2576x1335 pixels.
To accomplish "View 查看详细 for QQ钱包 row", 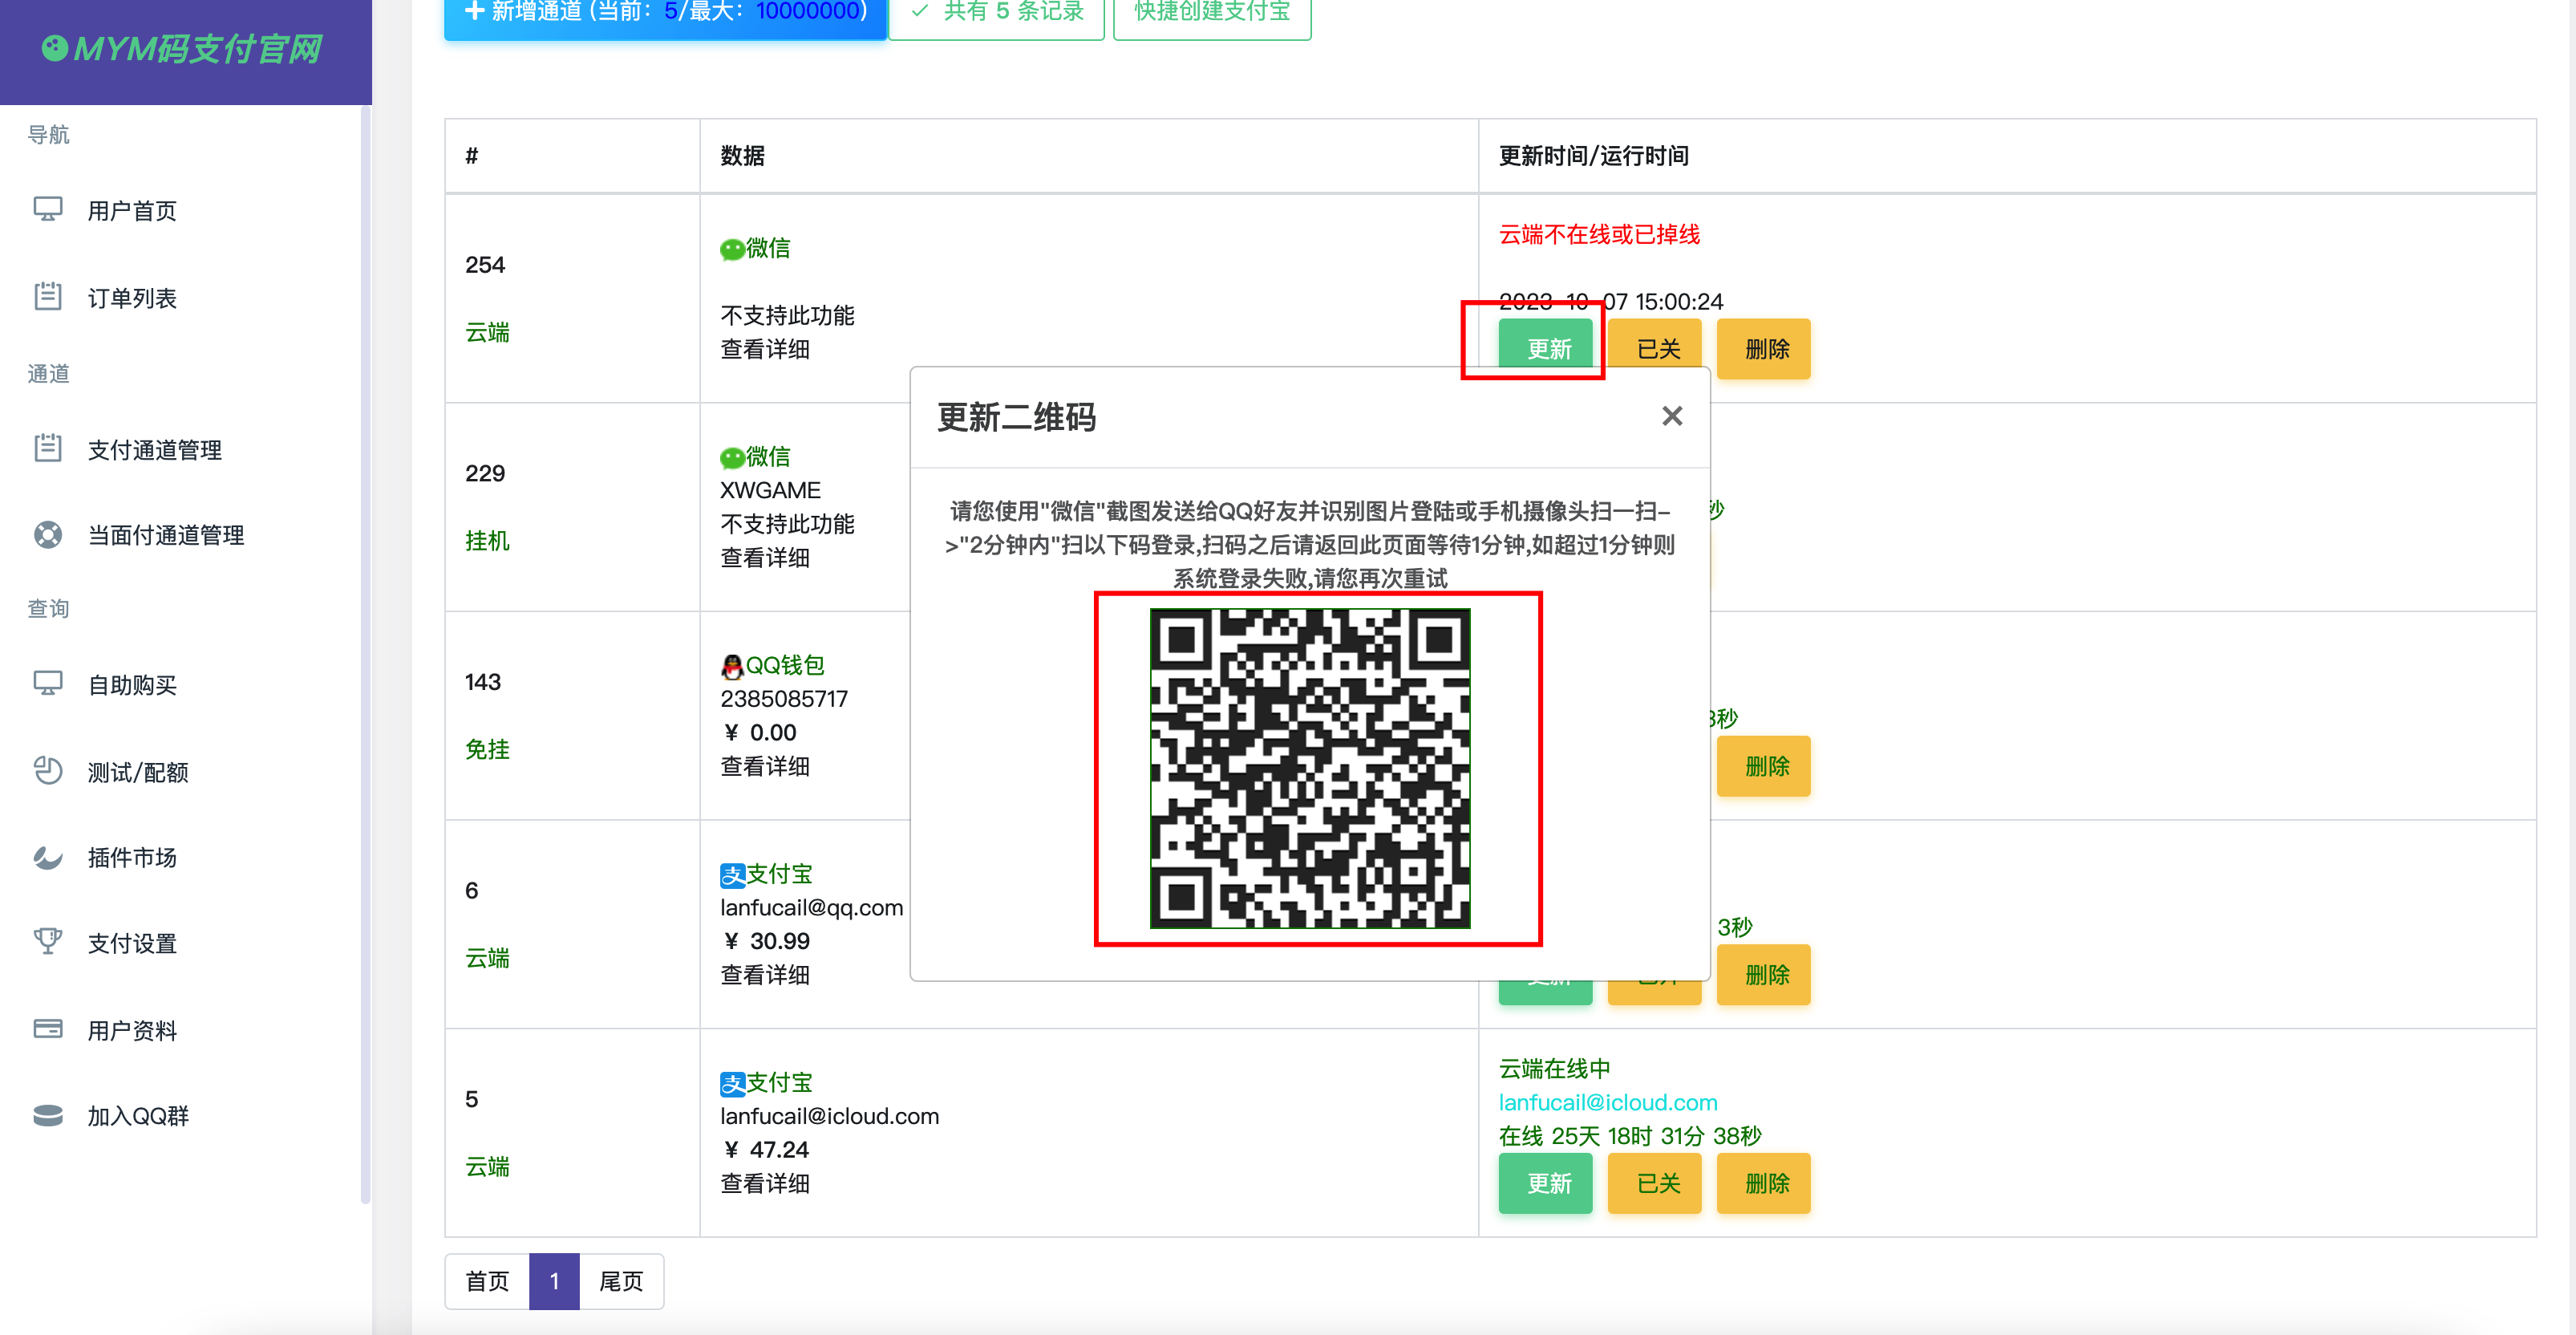I will point(765,766).
